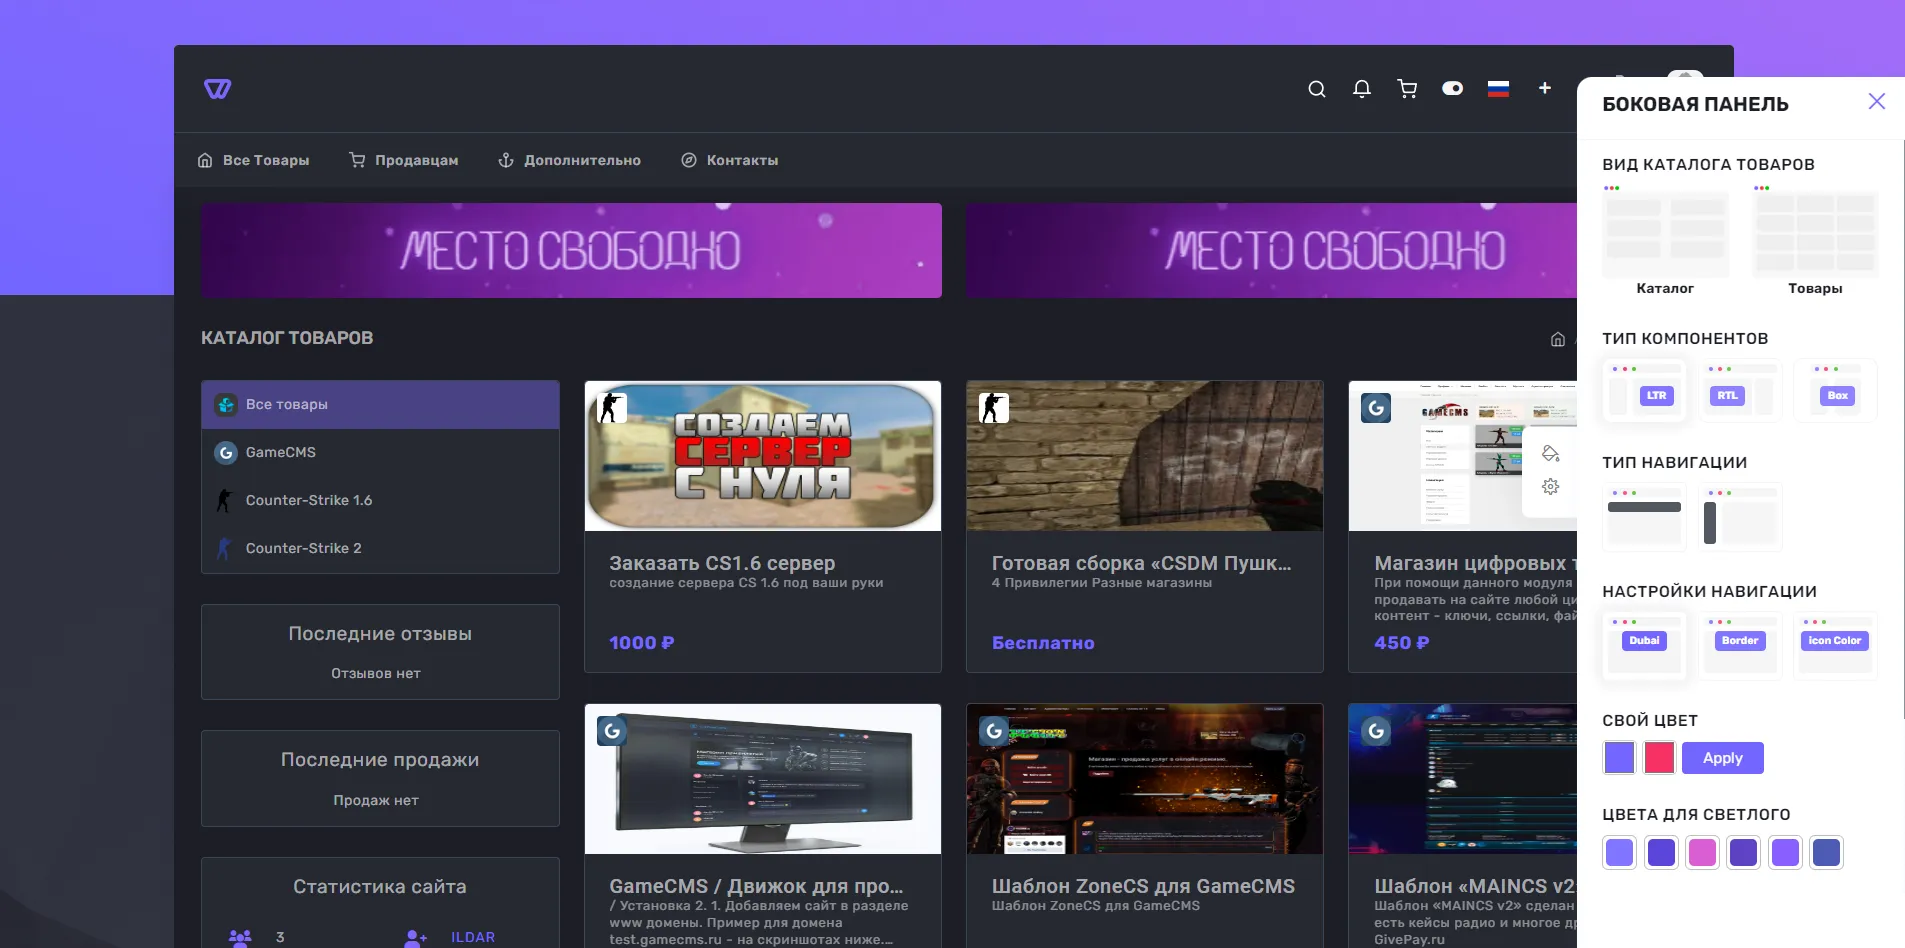Viewport: 1905px width, 948px height.
Task: Select the LTR component type option
Action: 1644,390
